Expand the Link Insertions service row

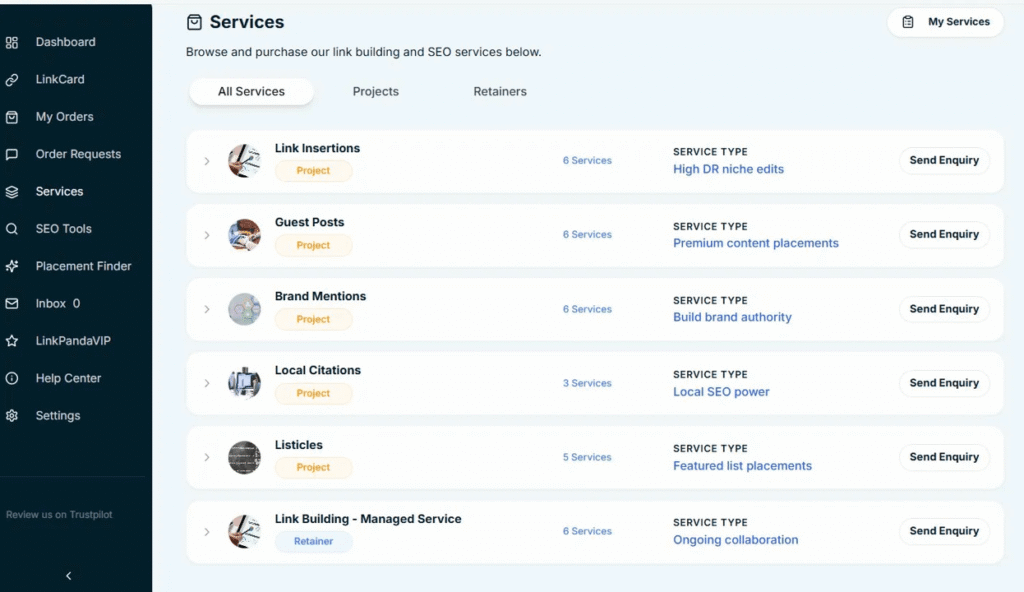point(207,160)
